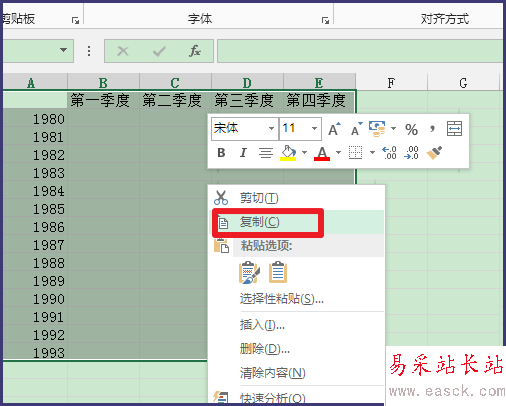Open the 宋体 font name dropdown
Viewport: 506px width, 406px height.
click(271, 128)
